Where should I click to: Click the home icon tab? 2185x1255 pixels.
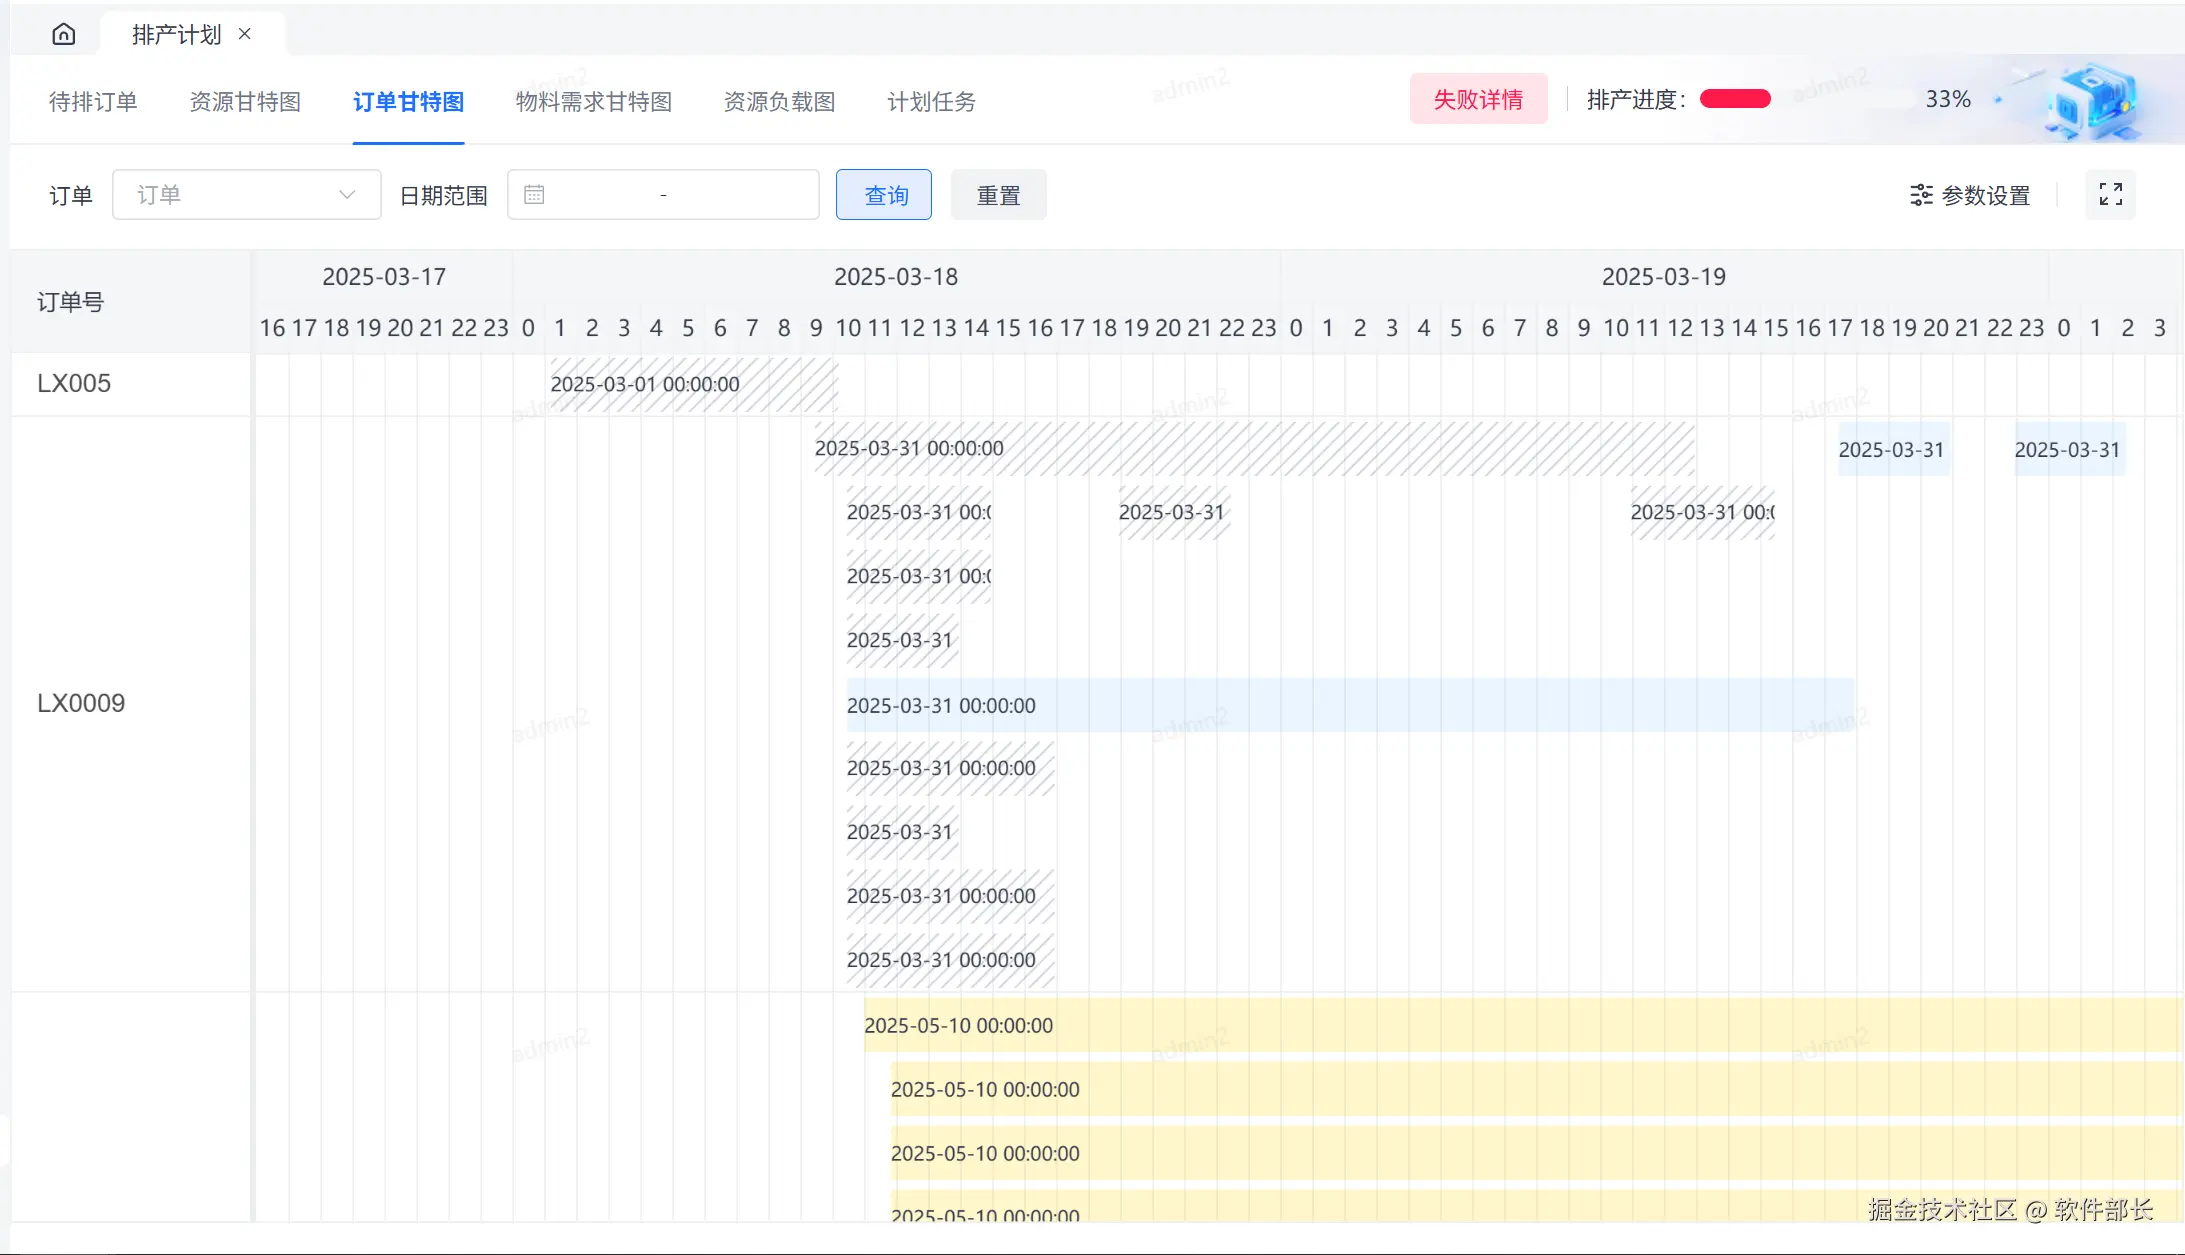(x=63, y=35)
